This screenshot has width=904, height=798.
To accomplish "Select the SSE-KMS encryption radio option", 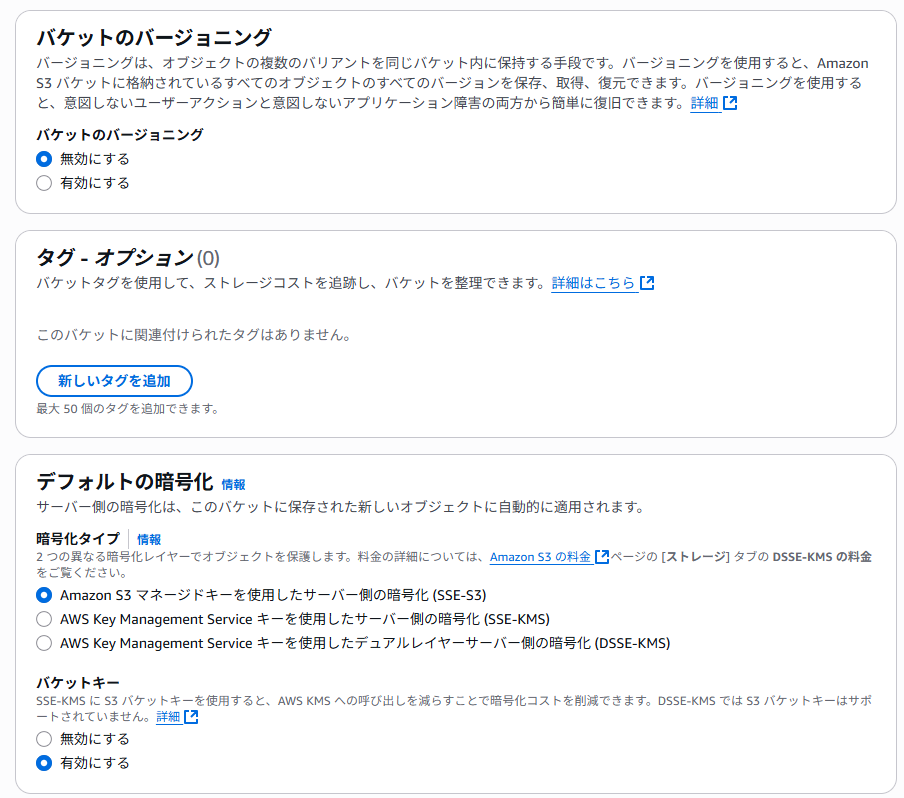I will pyautogui.click(x=44, y=619).
